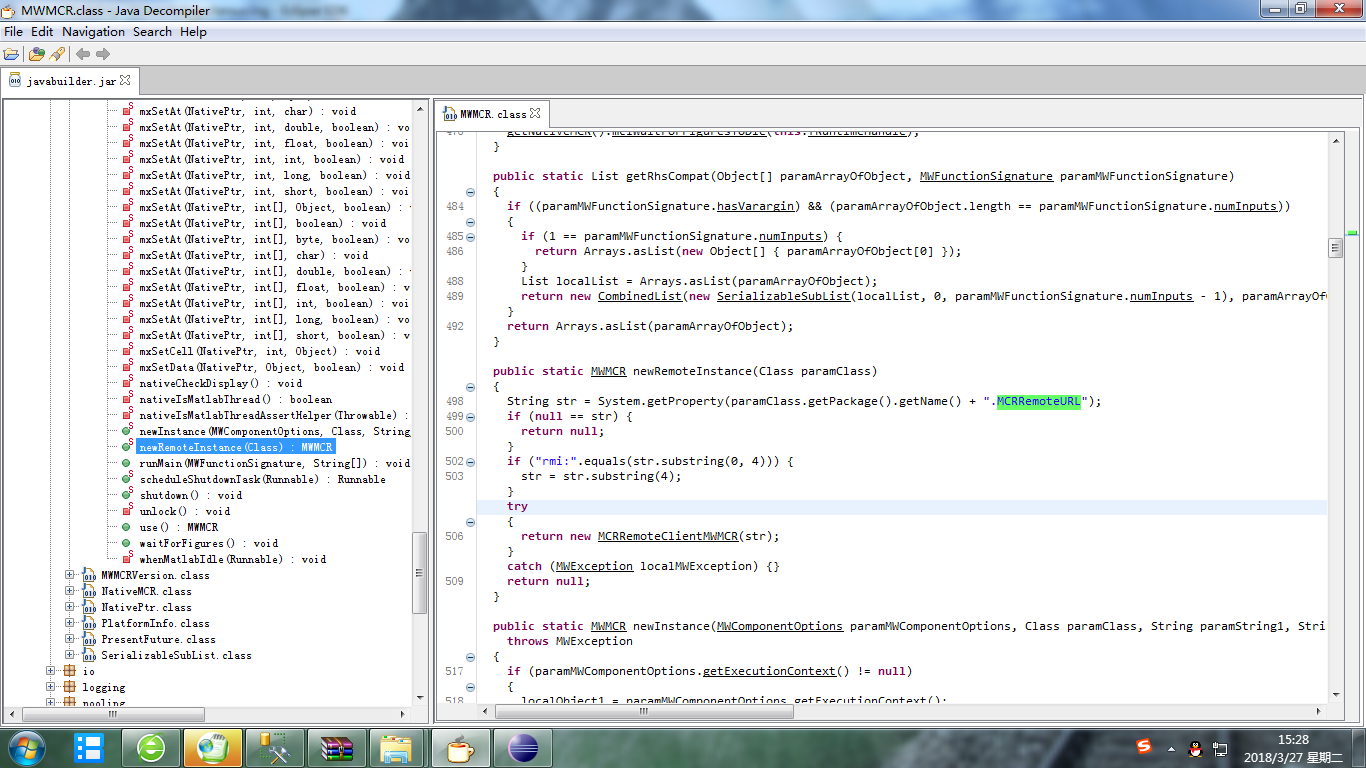
Task: Toggle fold at line 499 if block
Action: [x=470, y=417]
